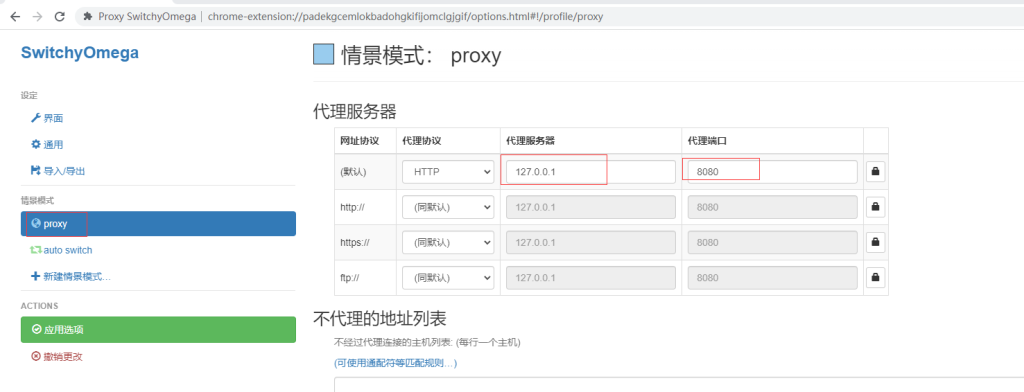The height and width of the screenshot is (392, 1024).
Task: Click 新建情景模式 to add profile
Action: [71, 276]
